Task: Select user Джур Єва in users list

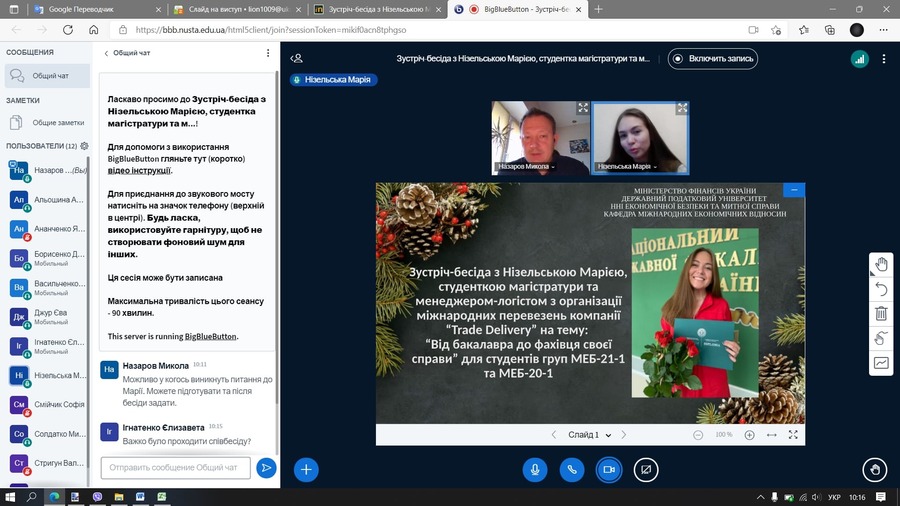Action: point(47,317)
